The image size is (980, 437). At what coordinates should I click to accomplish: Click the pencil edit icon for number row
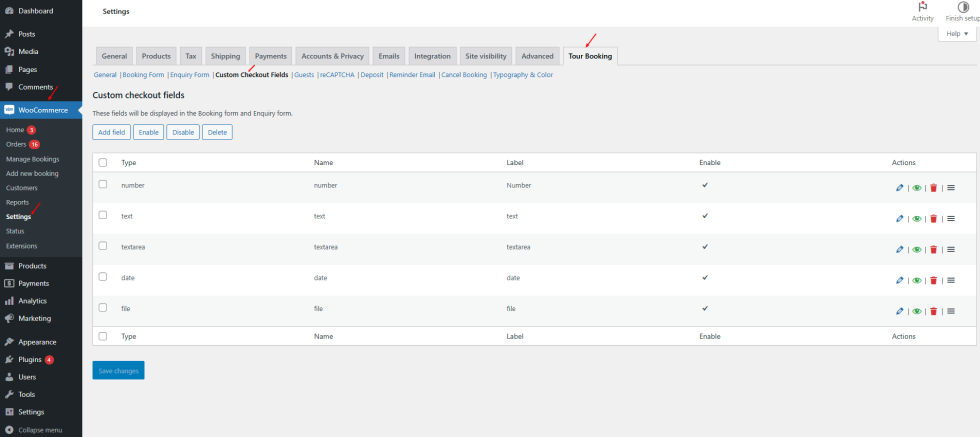(900, 187)
